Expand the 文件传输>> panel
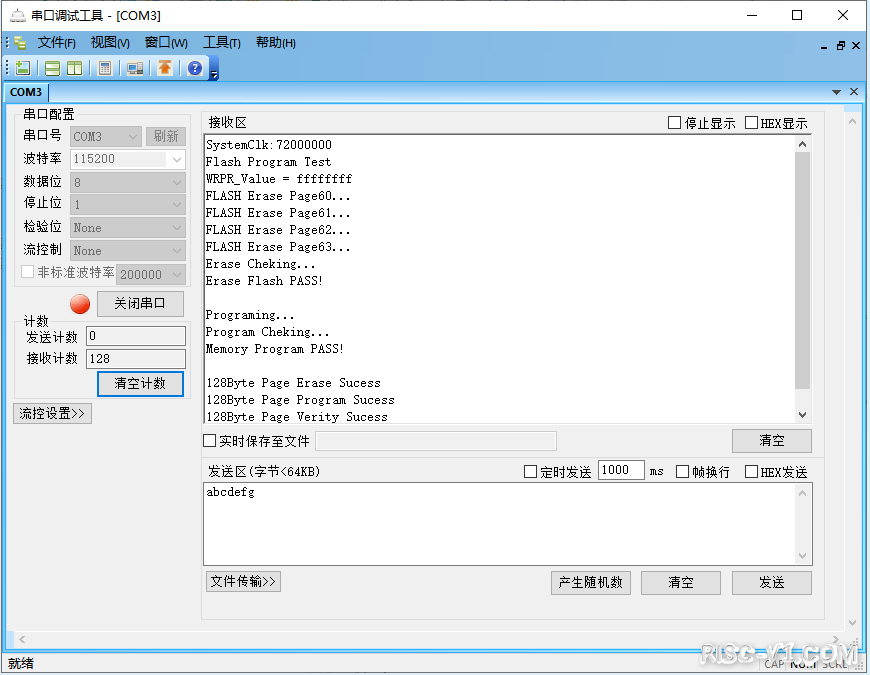The width and height of the screenshot is (870, 675). point(243,581)
